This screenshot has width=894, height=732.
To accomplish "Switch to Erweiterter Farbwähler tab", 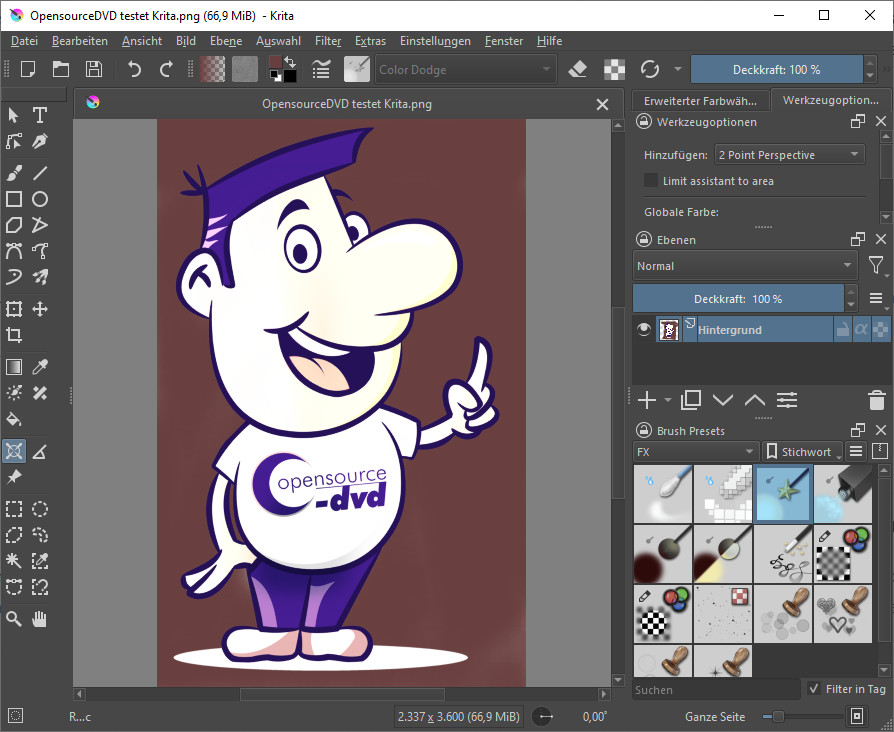I will coord(700,101).
